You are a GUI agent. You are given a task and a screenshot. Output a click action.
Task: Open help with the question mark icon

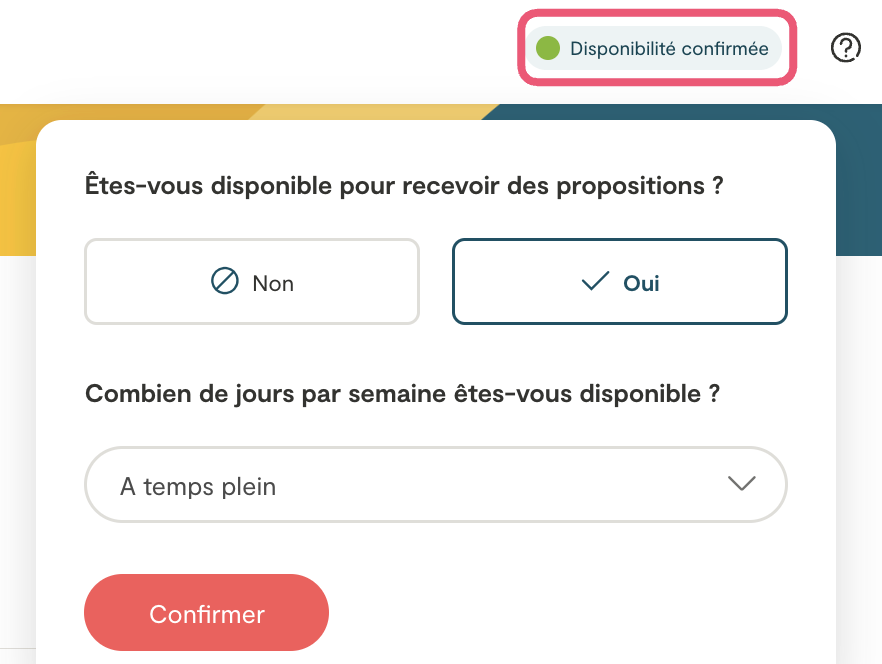point(846,47)
